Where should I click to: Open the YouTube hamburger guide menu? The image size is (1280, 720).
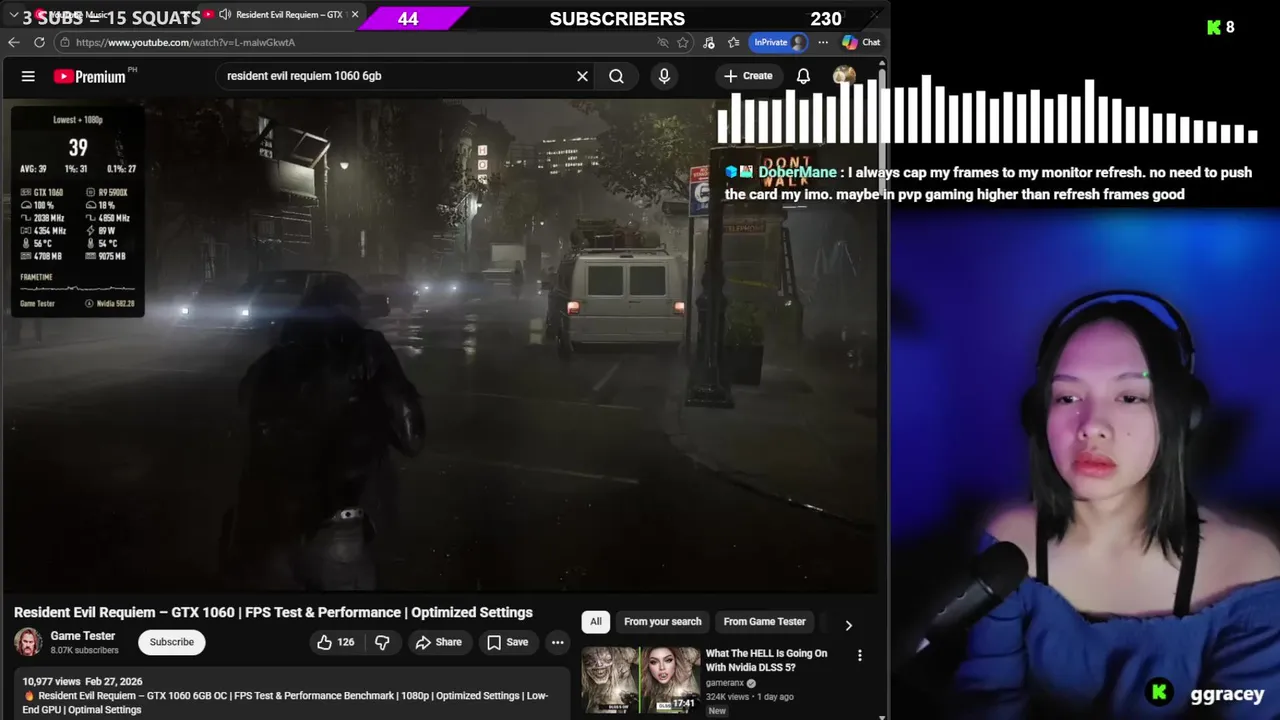28,76
